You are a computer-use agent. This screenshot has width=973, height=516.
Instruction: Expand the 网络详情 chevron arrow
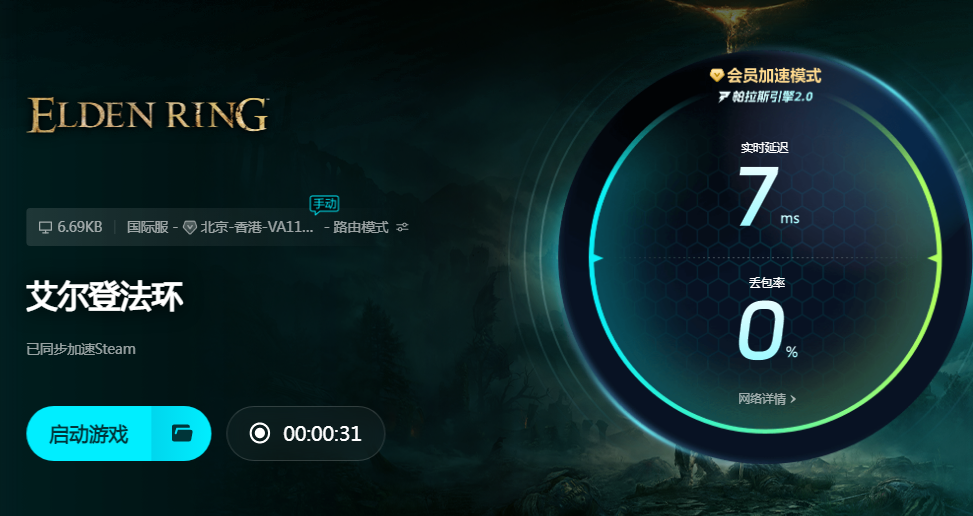tap(793, 399)
